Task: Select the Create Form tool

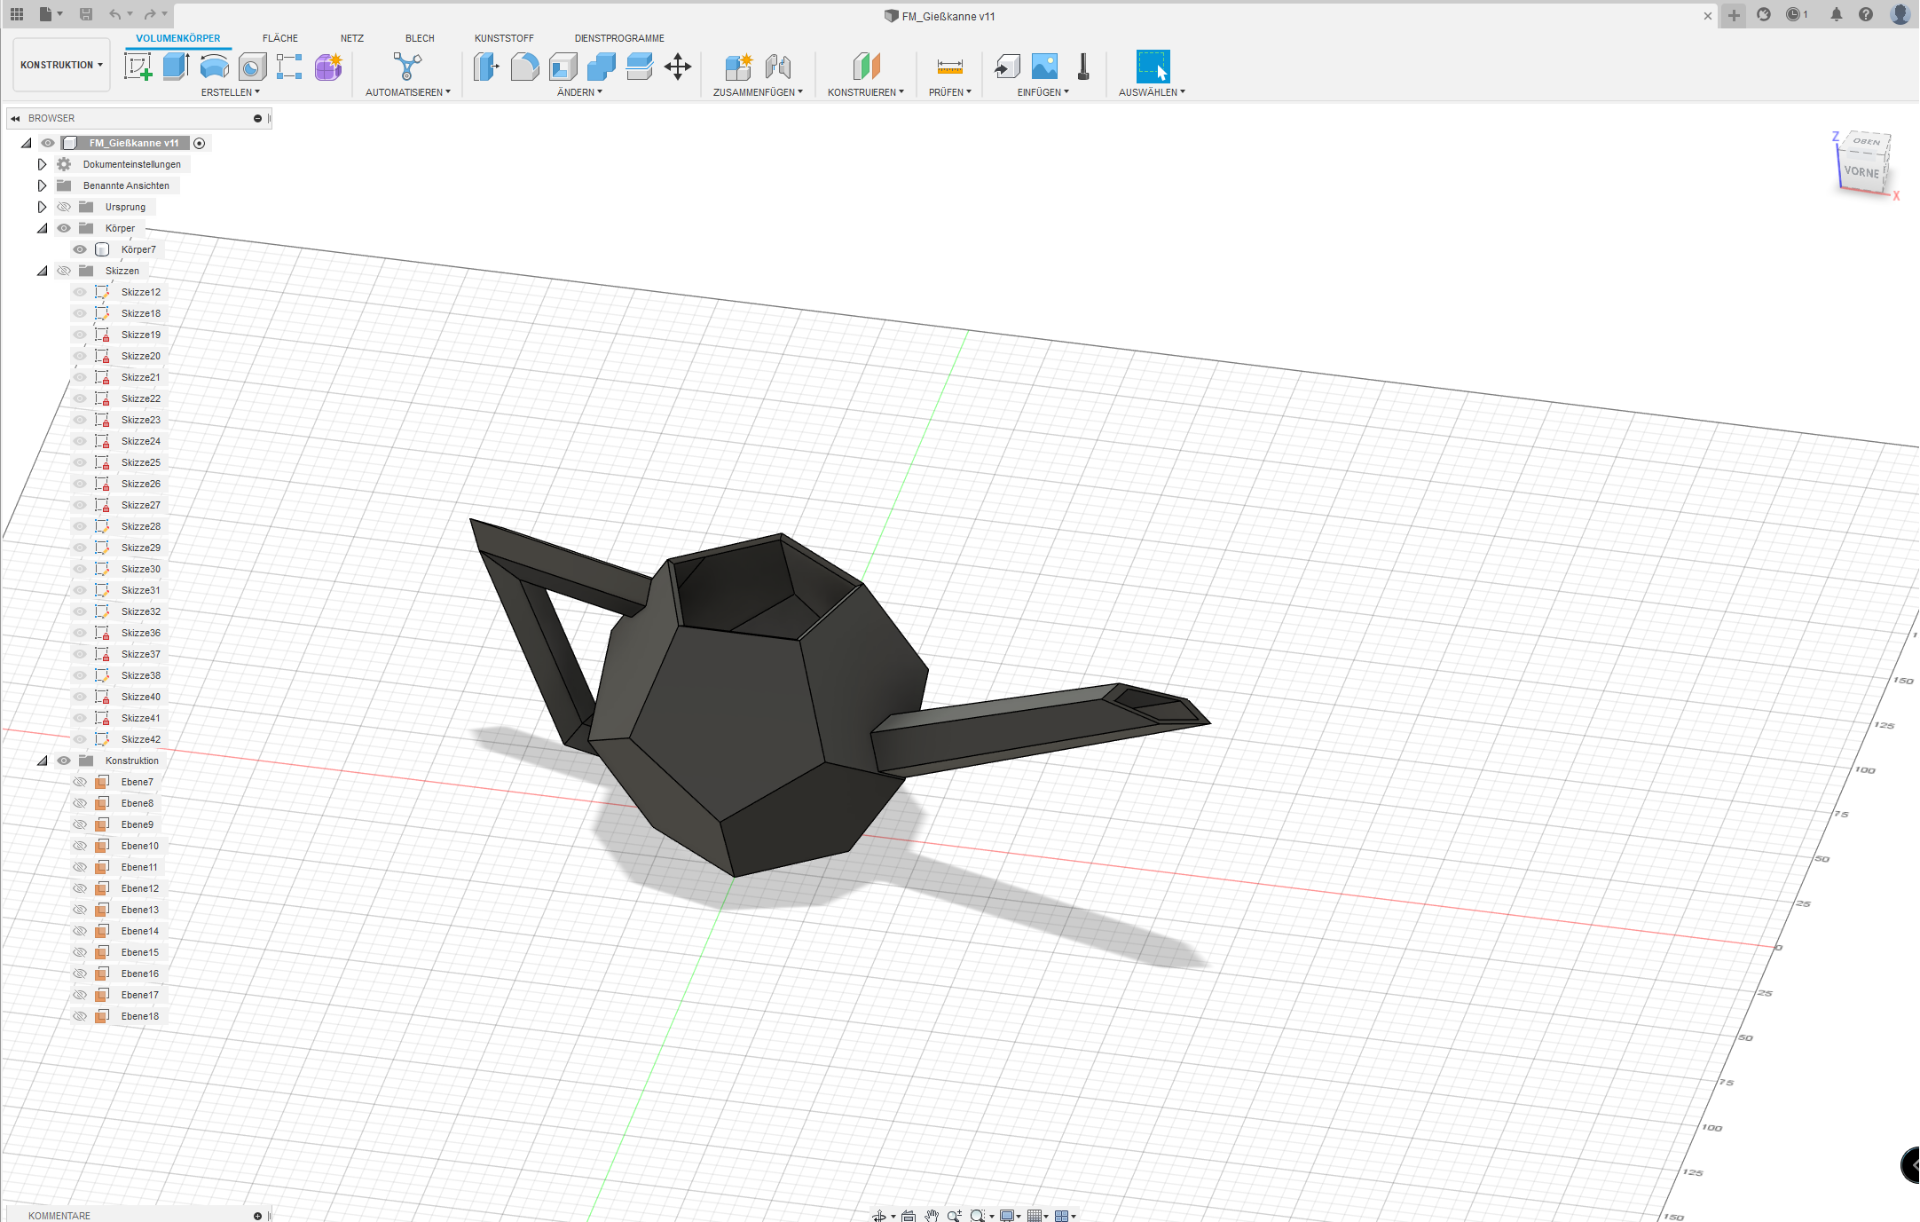Action: (x=328, y=67)
